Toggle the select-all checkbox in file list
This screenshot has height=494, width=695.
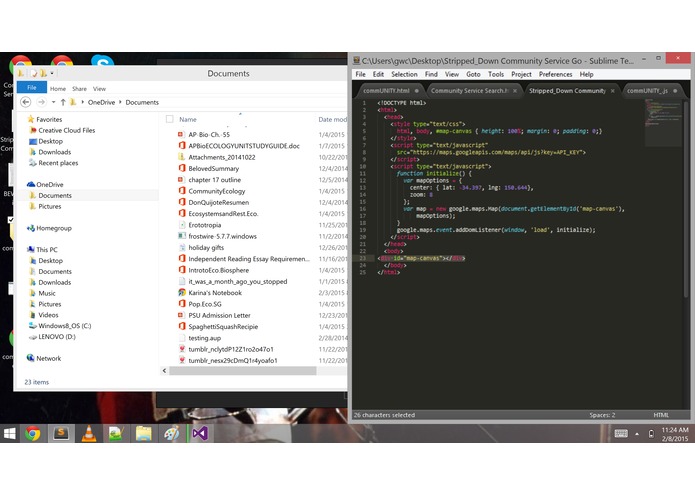[x=169, y=119]
